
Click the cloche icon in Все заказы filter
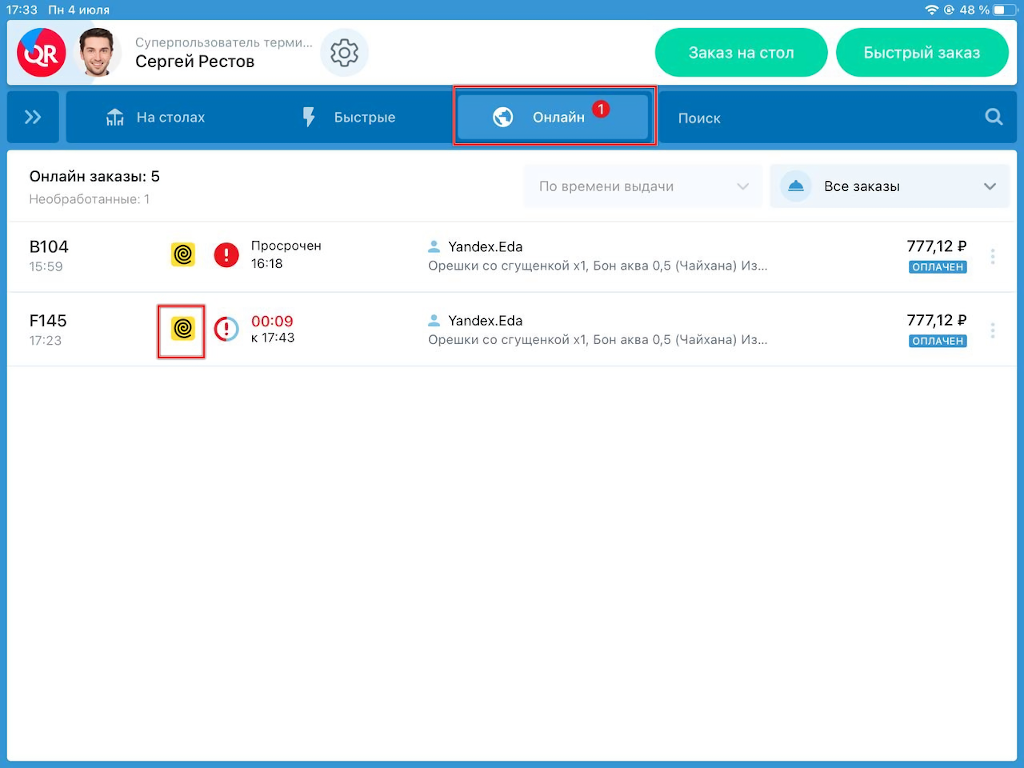click(x=795, y=186)
